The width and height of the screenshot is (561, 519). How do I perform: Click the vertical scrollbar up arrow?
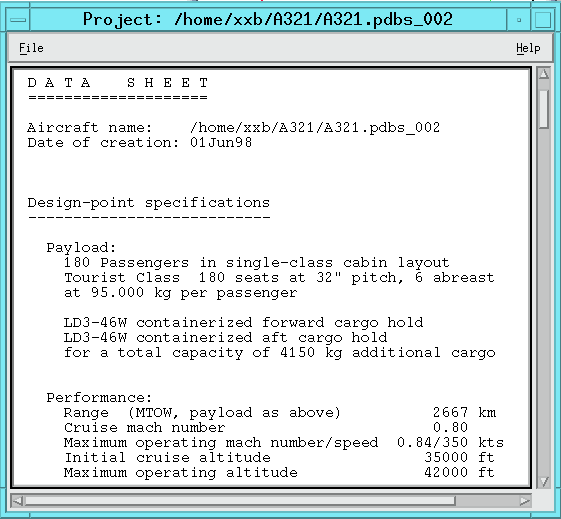544,74
